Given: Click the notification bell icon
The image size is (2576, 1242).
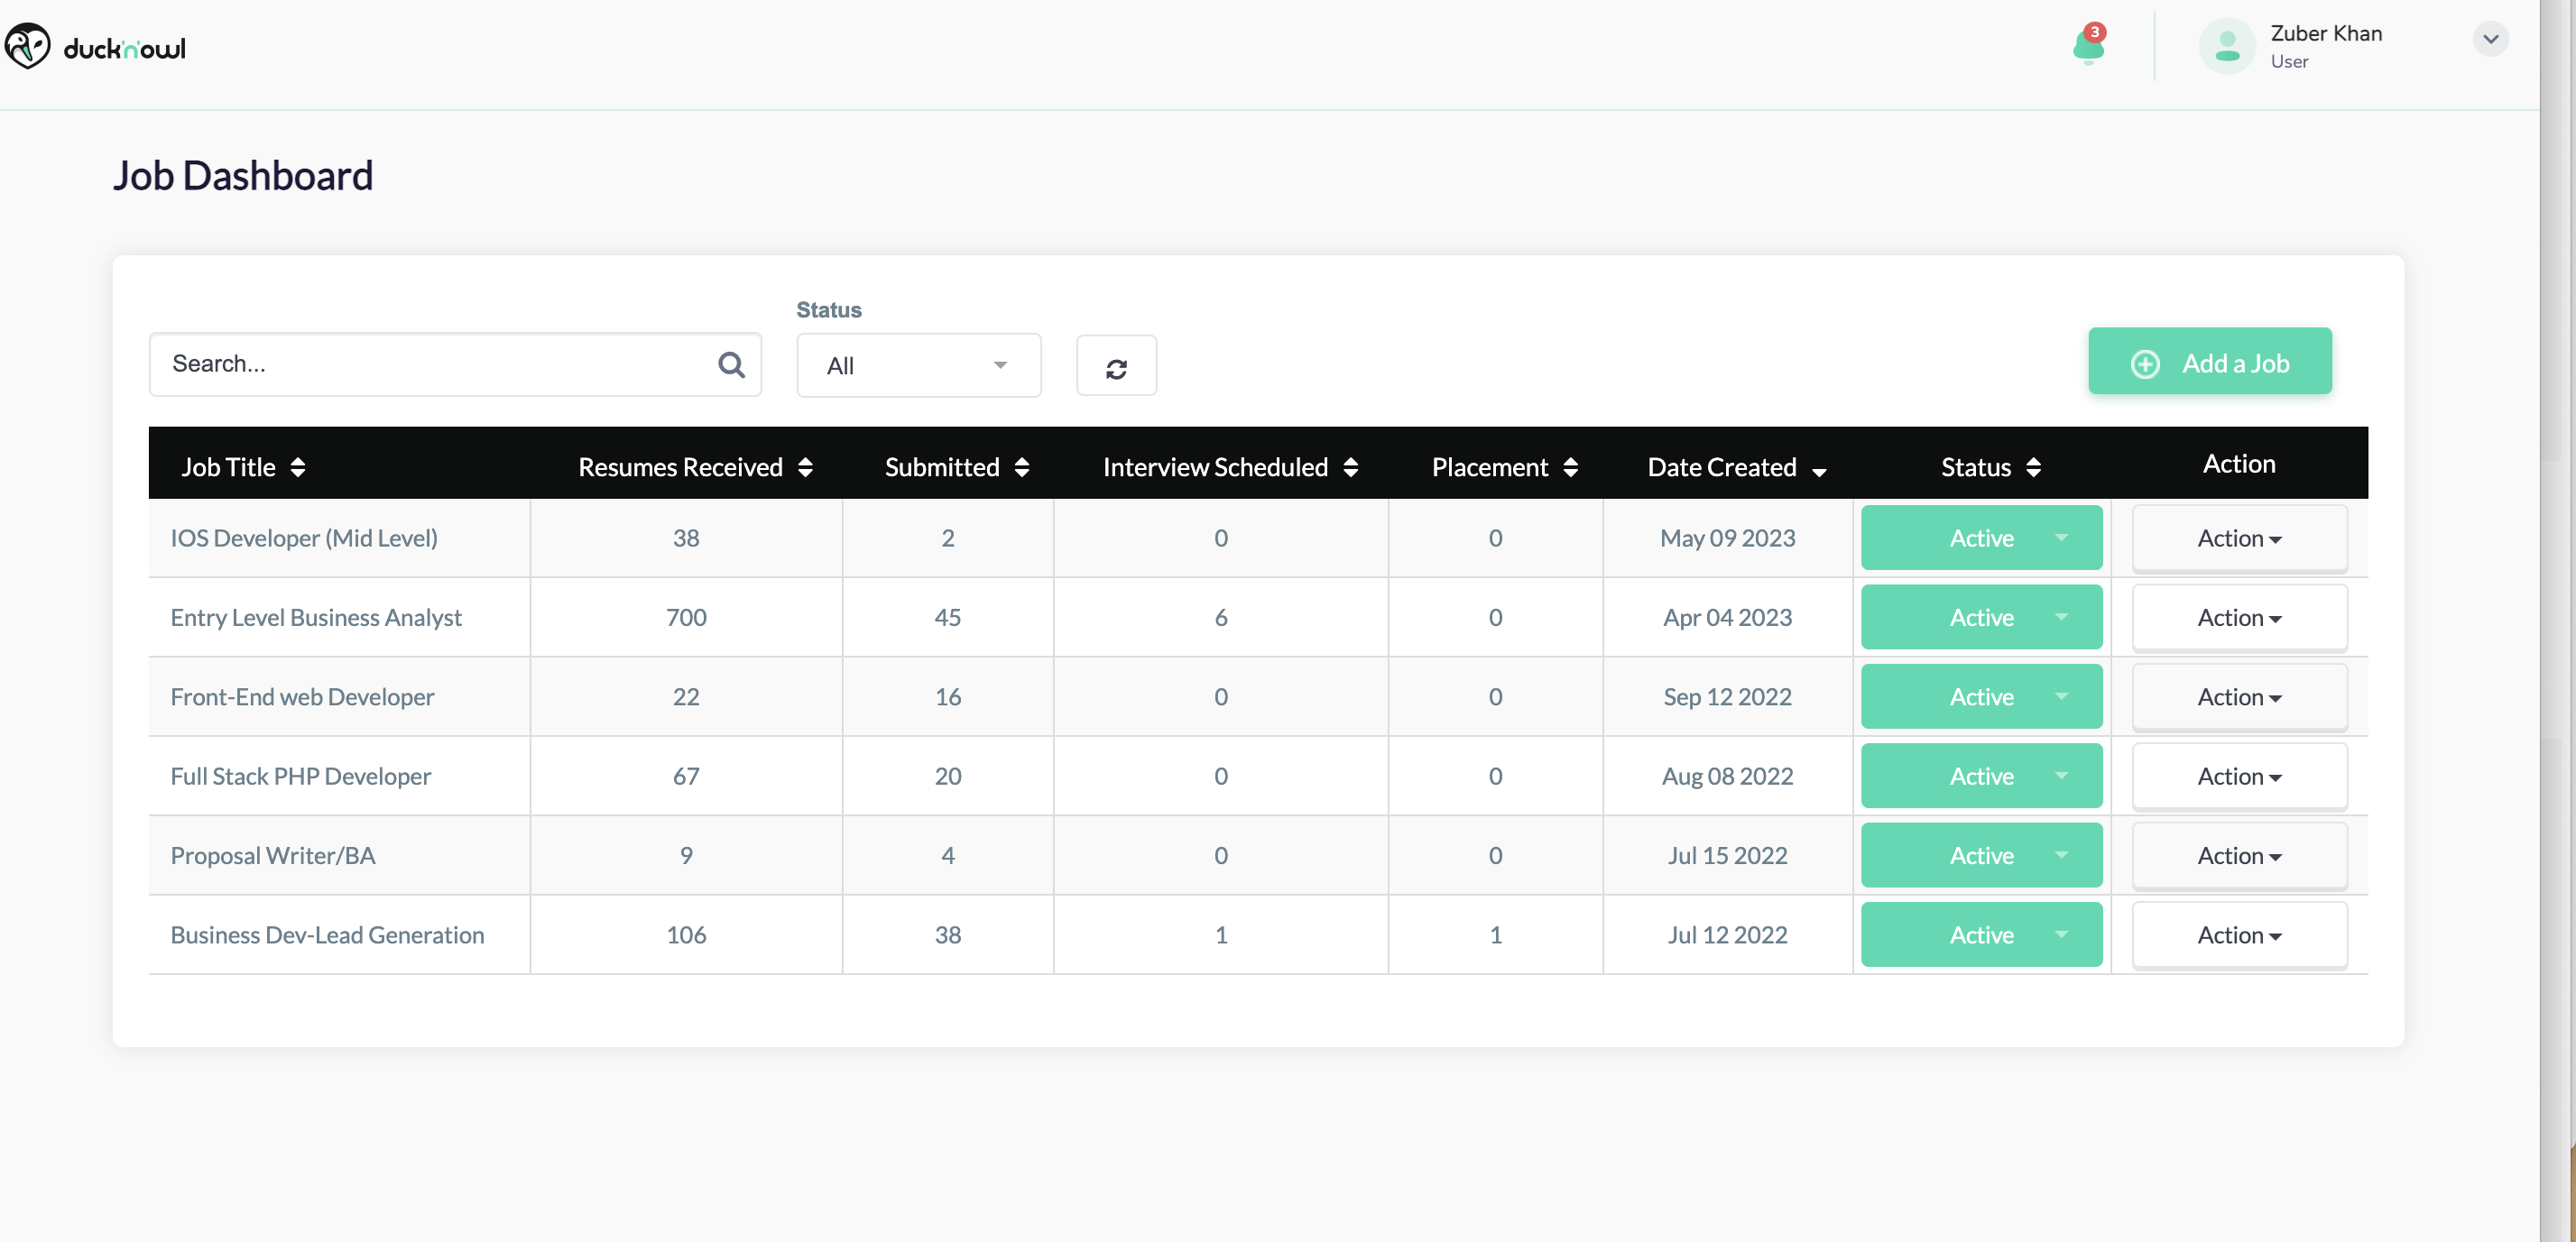Looking at the screenshot, I should click(x=2088, y=45).
